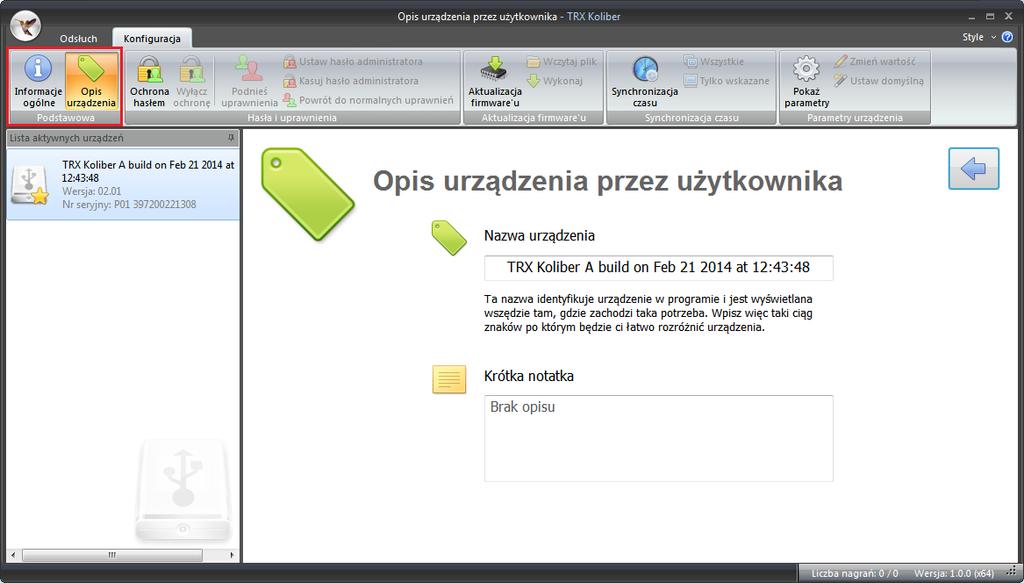Switch to the Odsłuch tab
1024x583 pixels.
[x=78, y=39]
